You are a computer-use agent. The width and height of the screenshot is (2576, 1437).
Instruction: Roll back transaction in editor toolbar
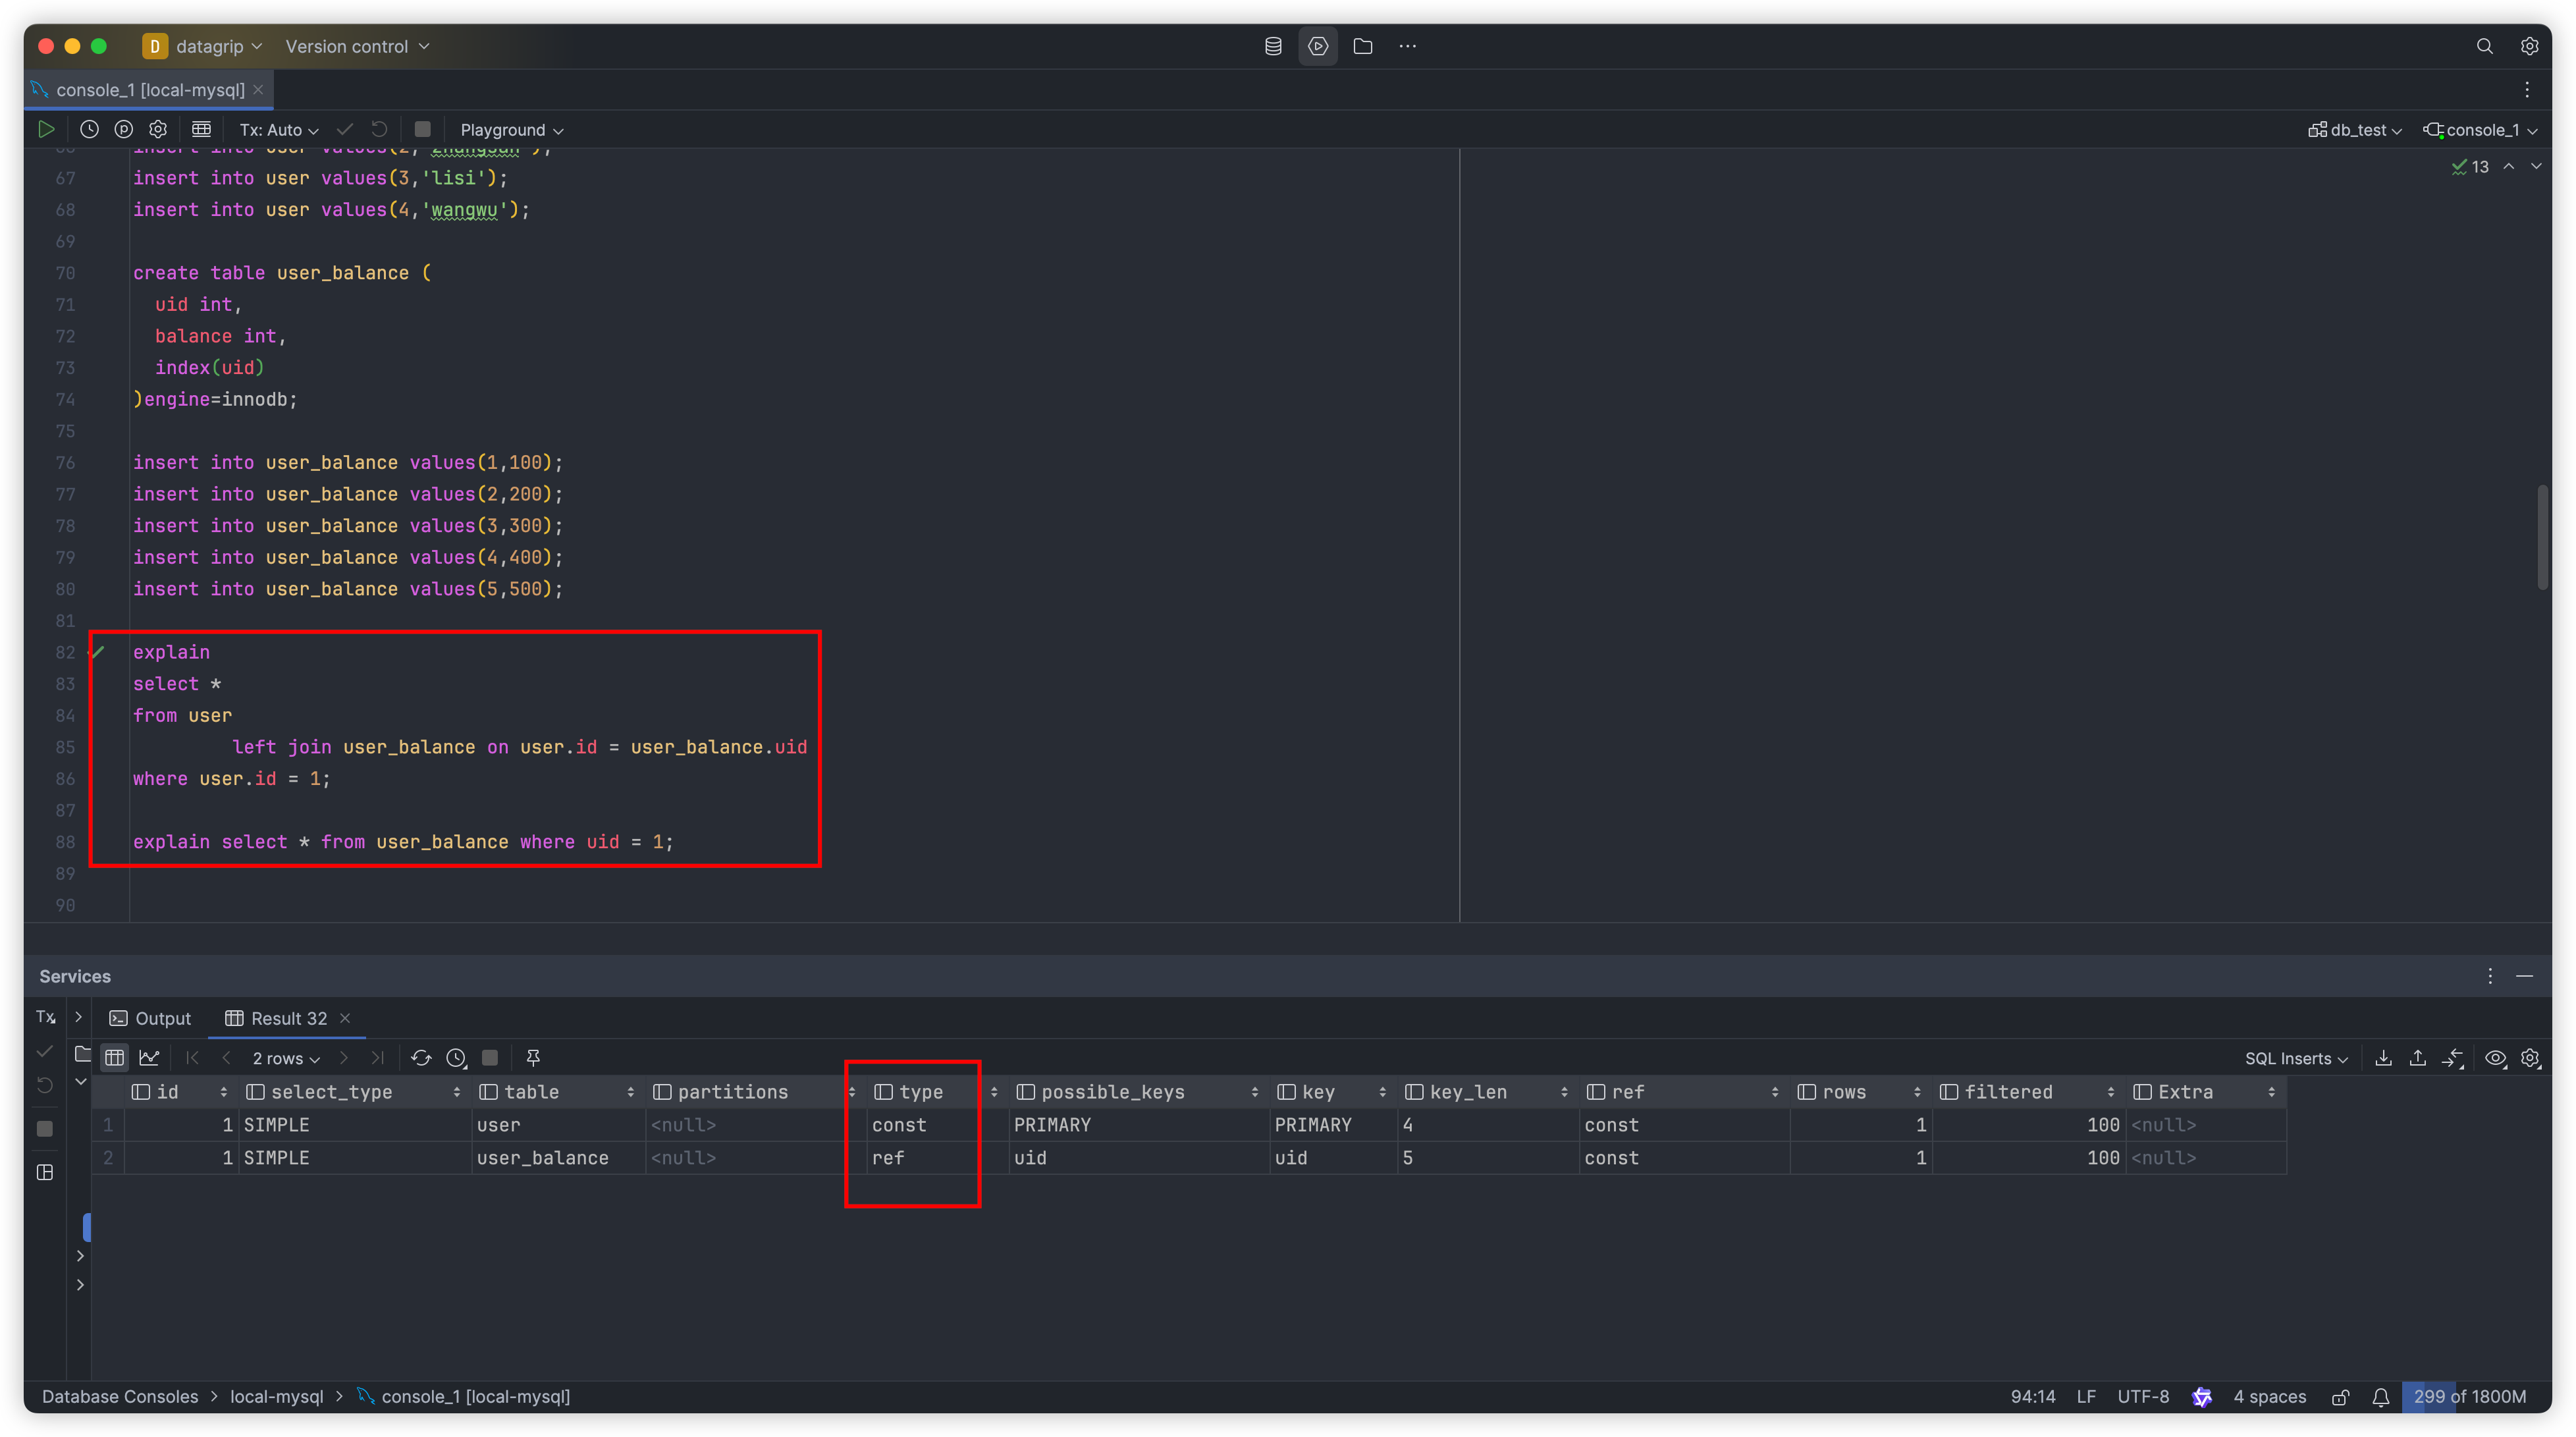pyautogui.click(x=379, y=129)
